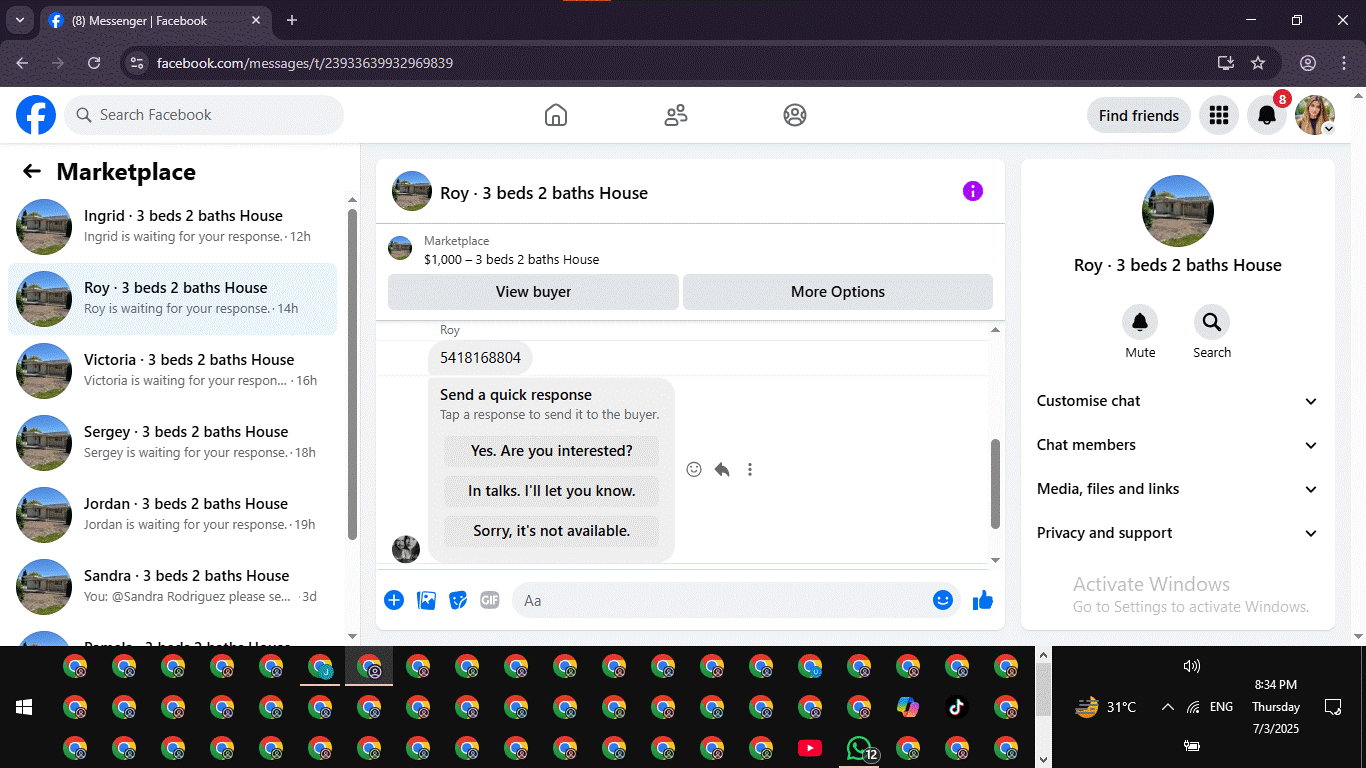This screenshot has height=768, width=1366.
Task: Click the large house photo in info panel
Action: point(1178,211)
